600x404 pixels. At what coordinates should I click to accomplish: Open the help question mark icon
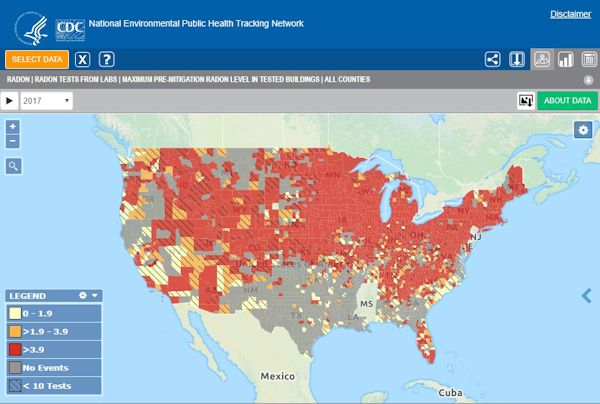point(107,59)
